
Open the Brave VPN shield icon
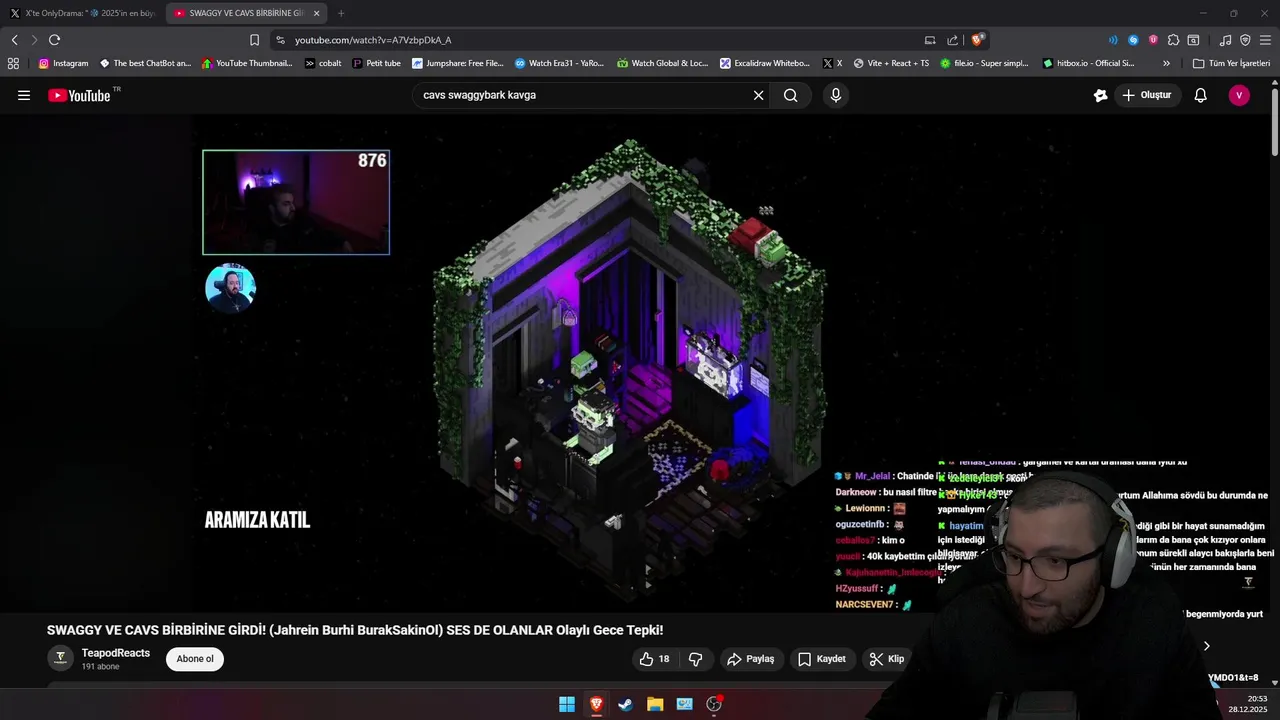pyautogui.click(x=1245, y=40)
